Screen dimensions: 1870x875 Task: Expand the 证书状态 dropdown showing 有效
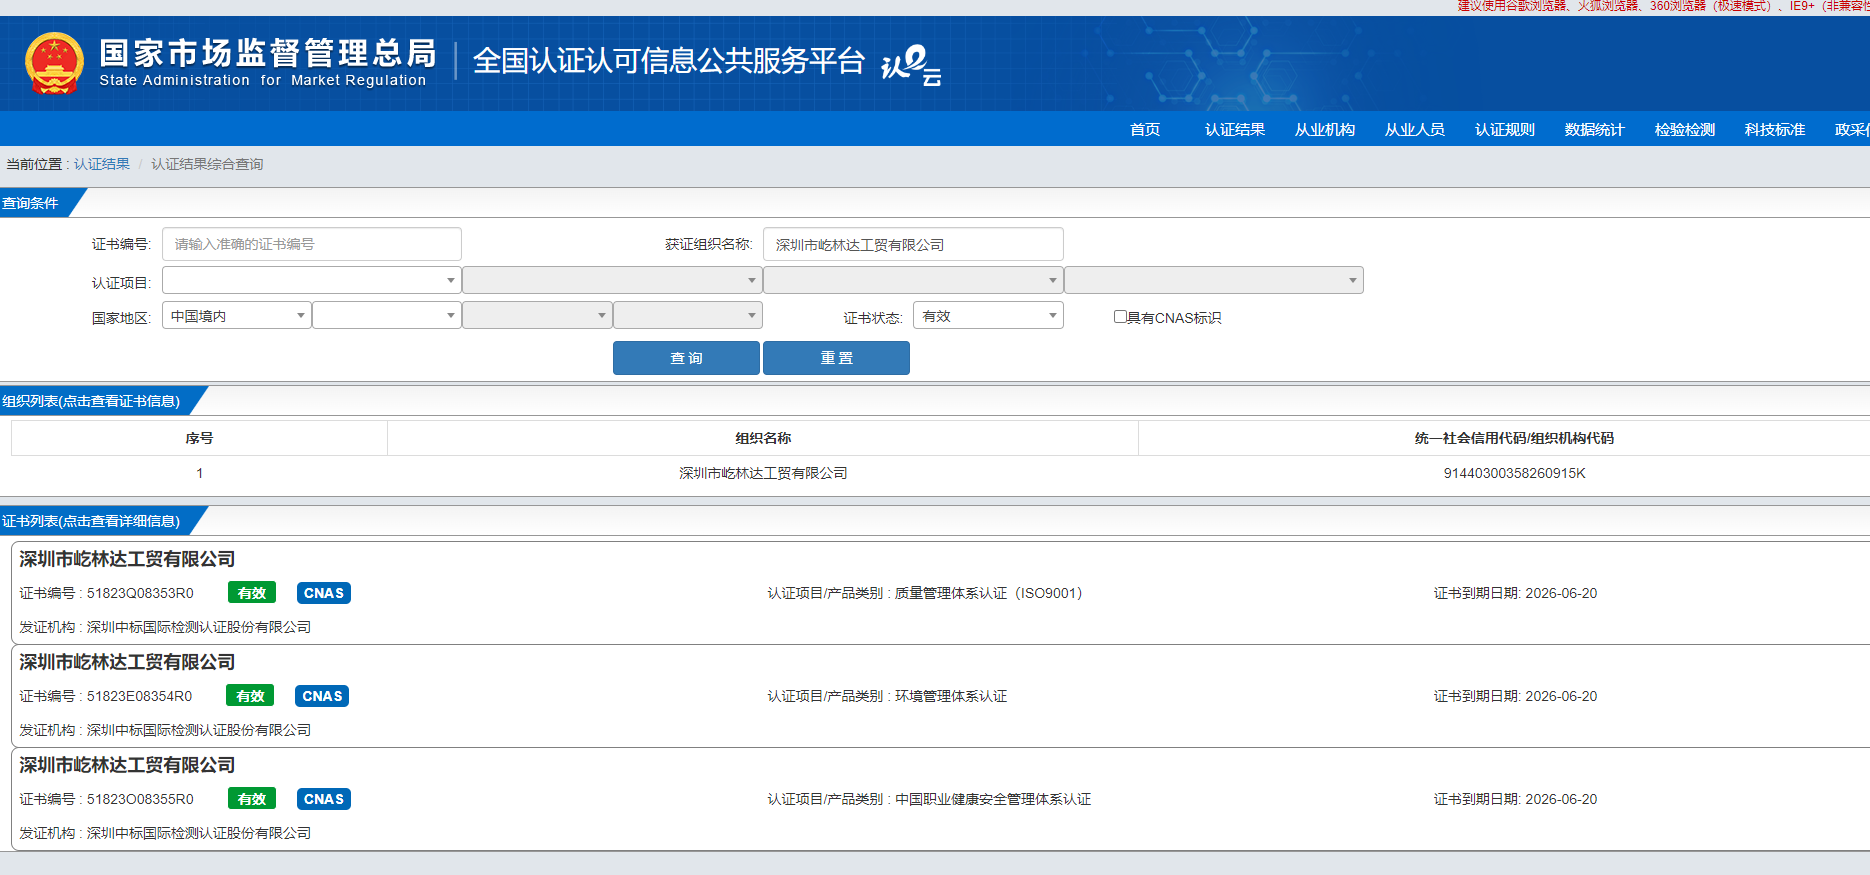pyautogui.click(x=987, y=316)
